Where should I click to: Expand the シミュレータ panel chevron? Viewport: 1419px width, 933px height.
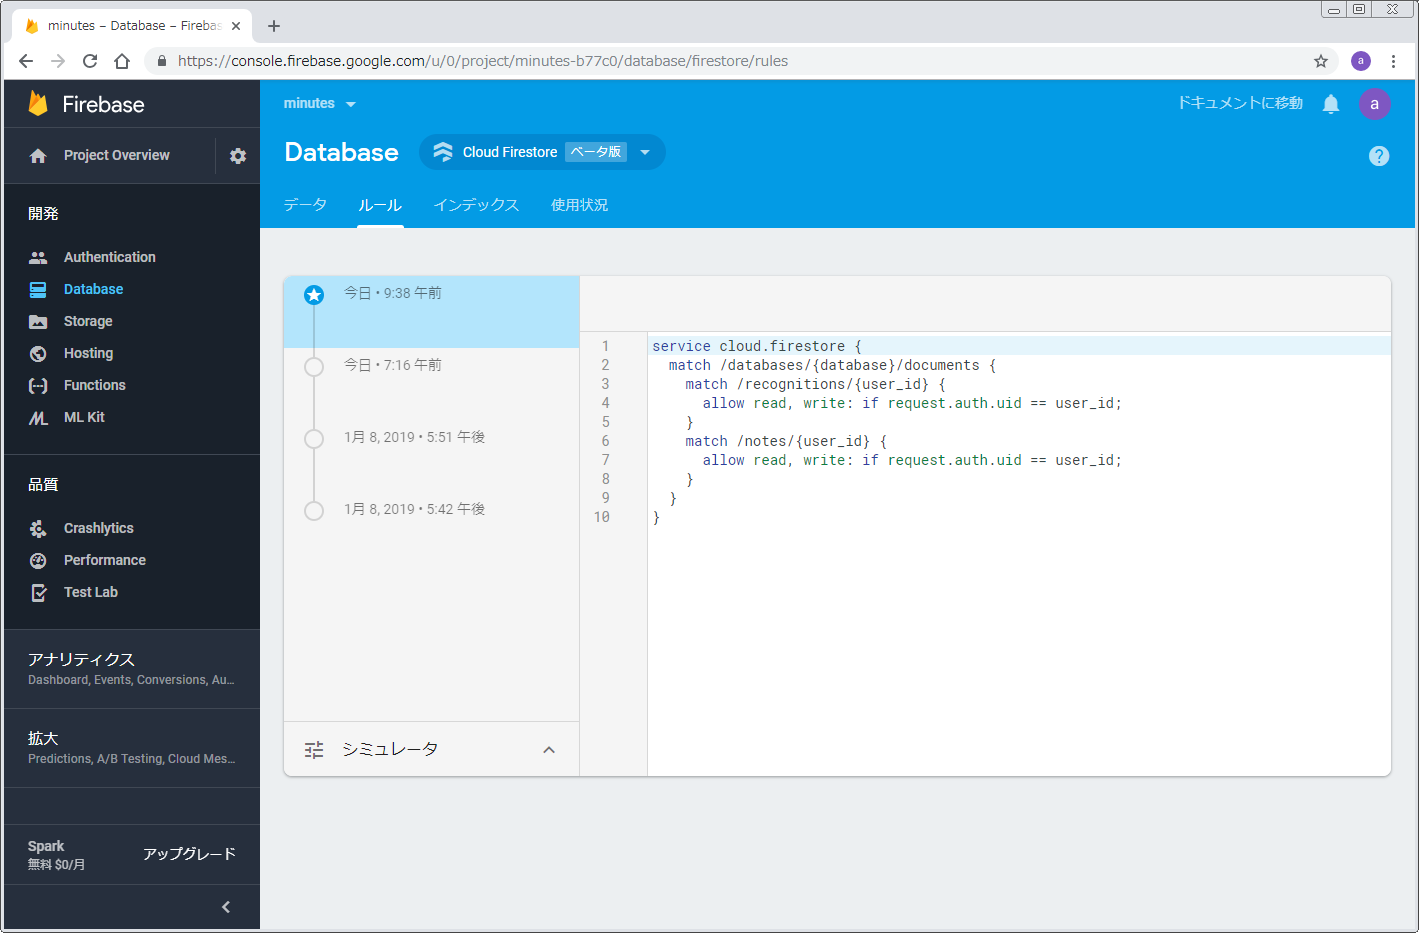548,750
